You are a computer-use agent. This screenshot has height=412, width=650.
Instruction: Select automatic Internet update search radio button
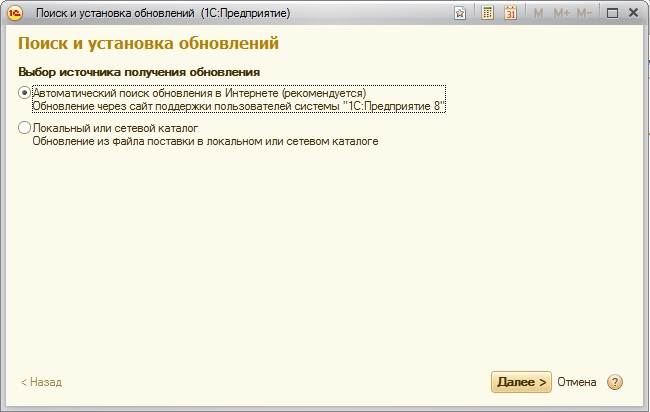pos(25,93)
